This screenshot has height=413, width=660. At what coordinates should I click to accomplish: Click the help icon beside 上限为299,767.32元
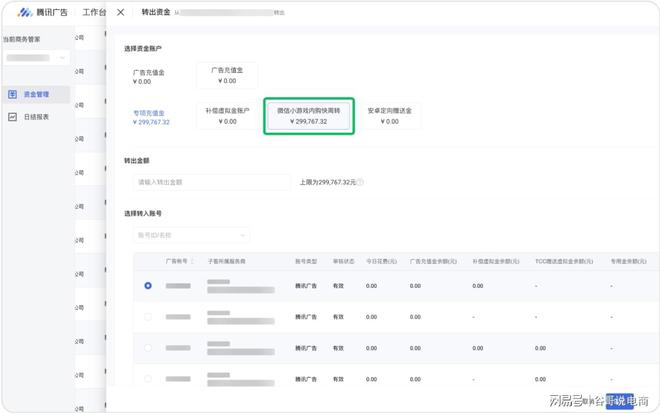(x=360, y=182)
